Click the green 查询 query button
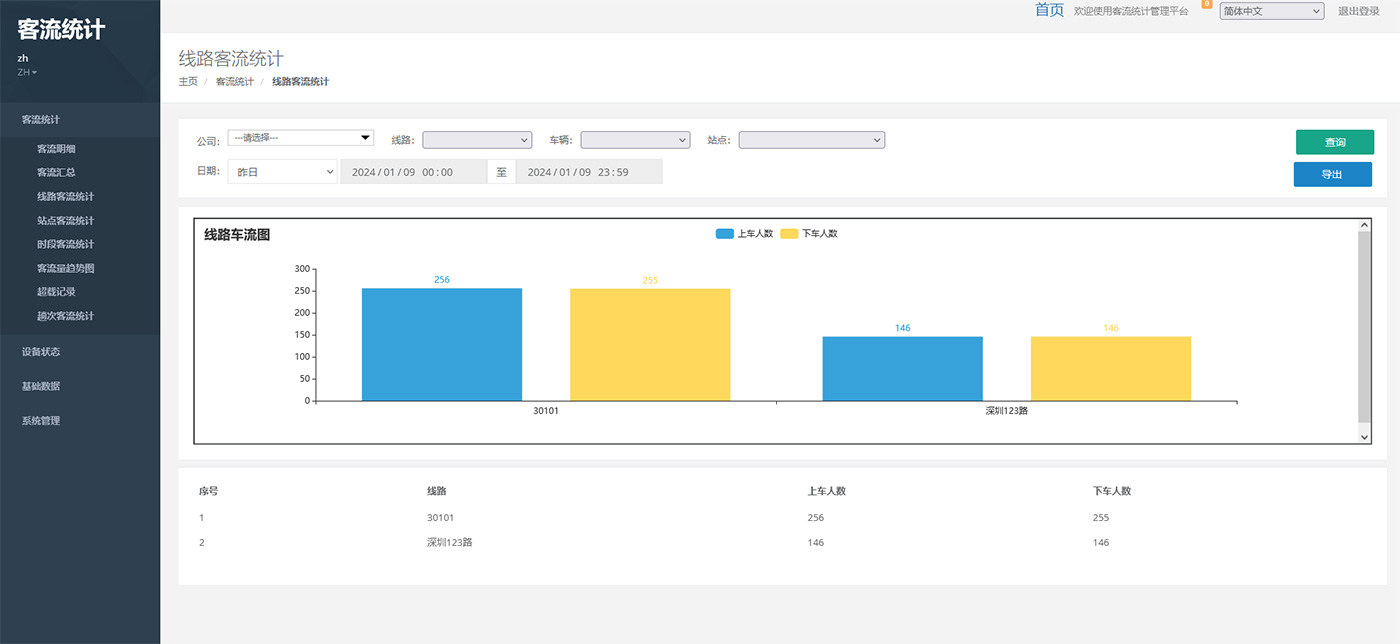 [x=1334, y=142]
